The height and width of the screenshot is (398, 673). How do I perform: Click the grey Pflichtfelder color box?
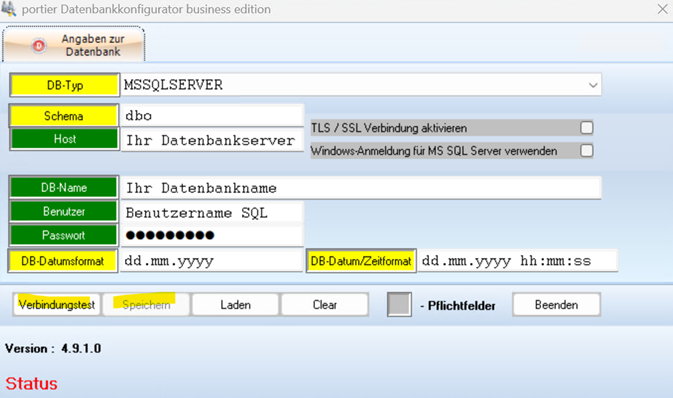(x=399, y=304)
